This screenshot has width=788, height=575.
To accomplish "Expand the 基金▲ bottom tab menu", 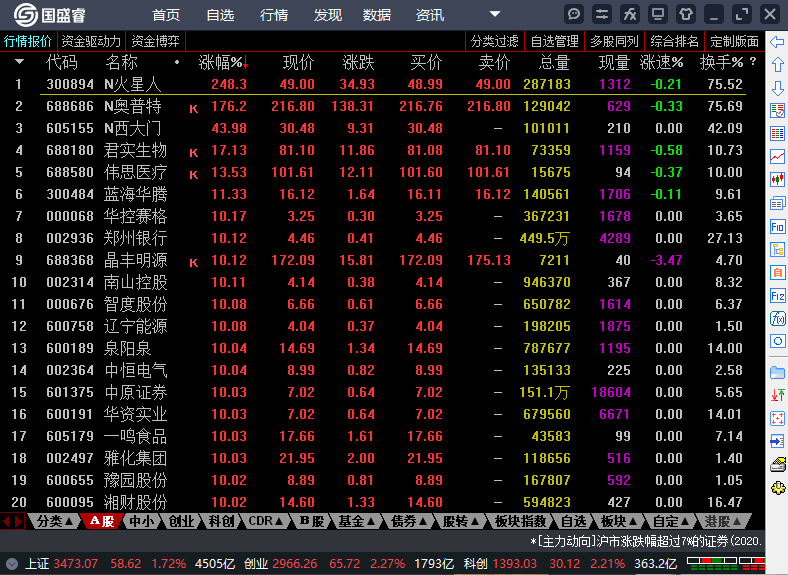I will [357, 521].
